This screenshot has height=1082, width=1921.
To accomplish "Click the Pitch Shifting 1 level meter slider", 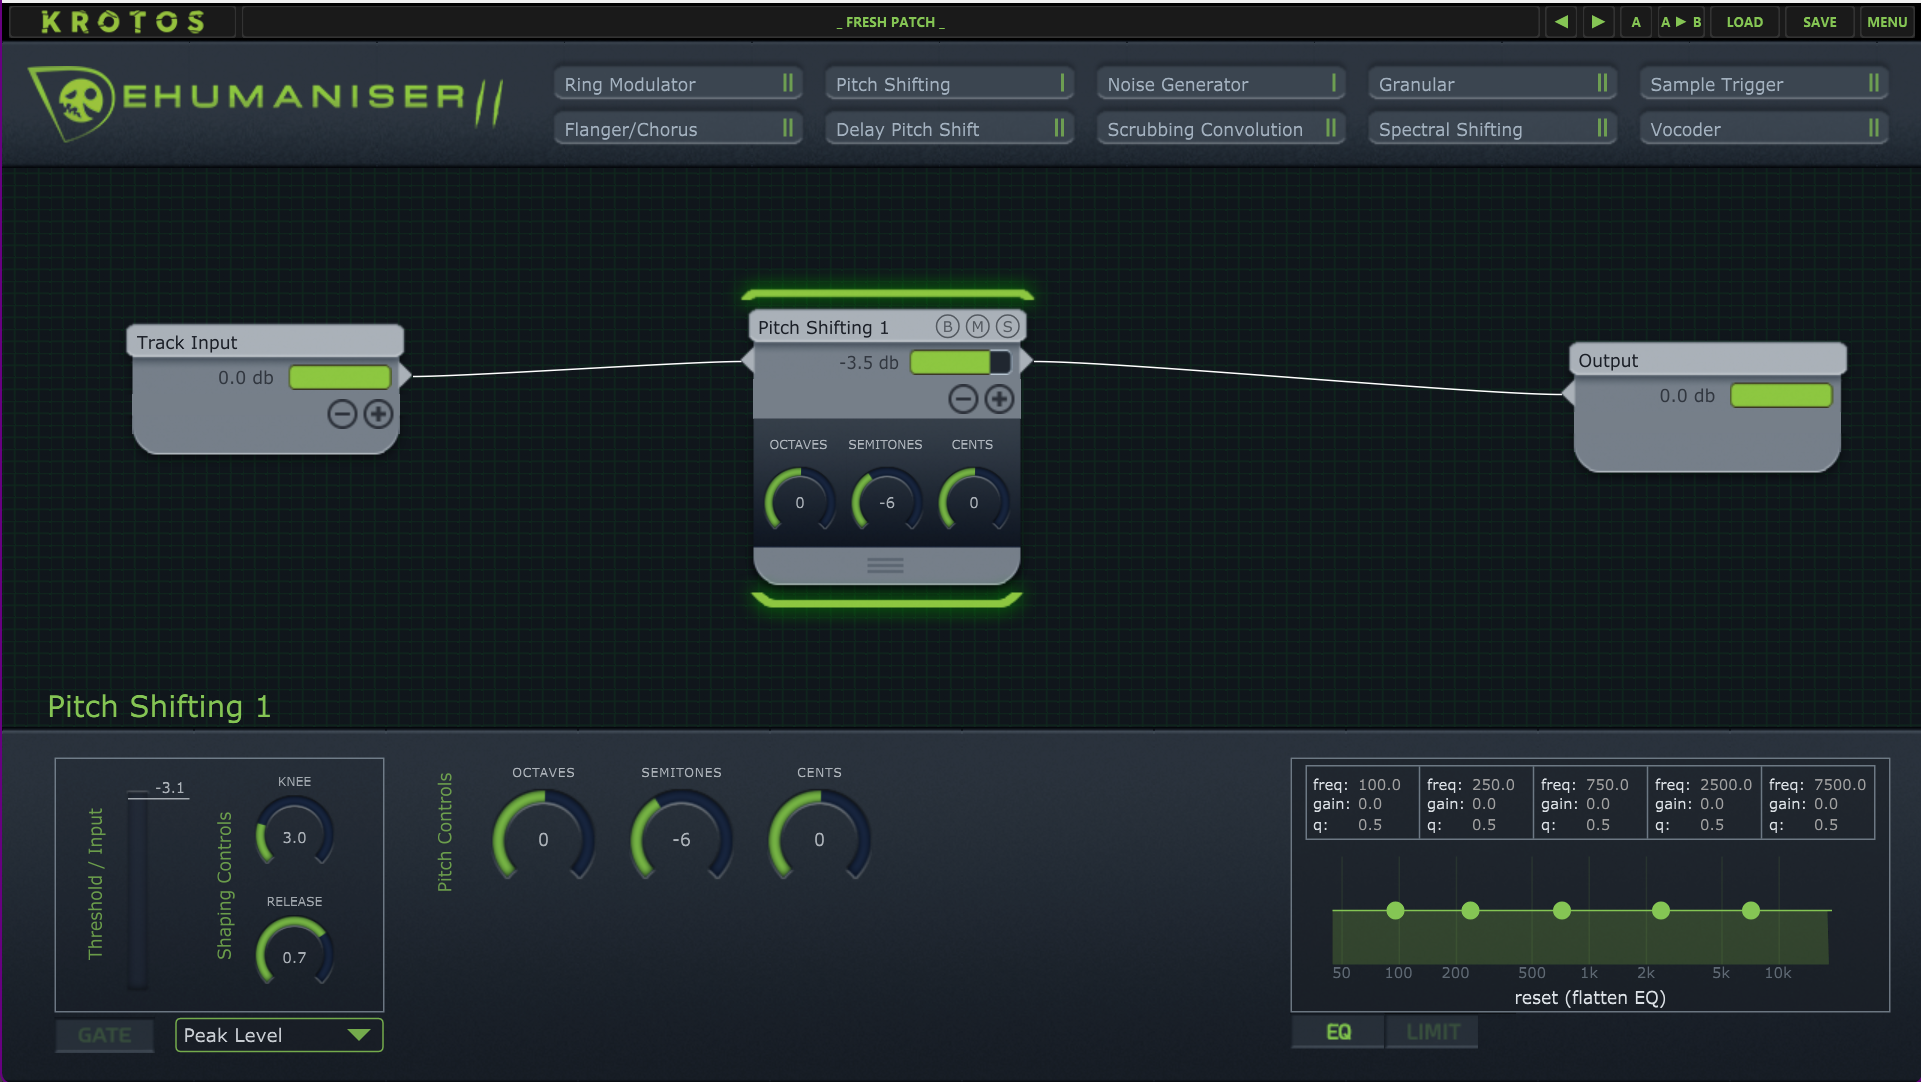I will (x=960, y=362).
